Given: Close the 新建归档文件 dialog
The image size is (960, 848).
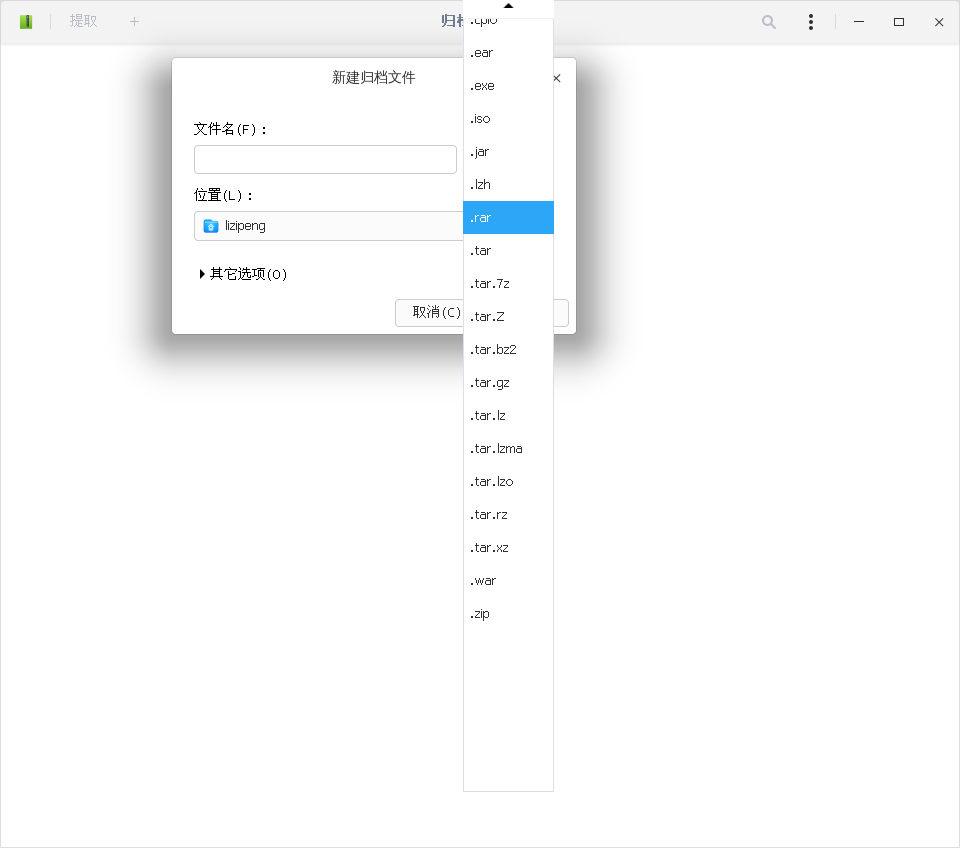Looking at the screenshot, I should [x=556, y=77].
